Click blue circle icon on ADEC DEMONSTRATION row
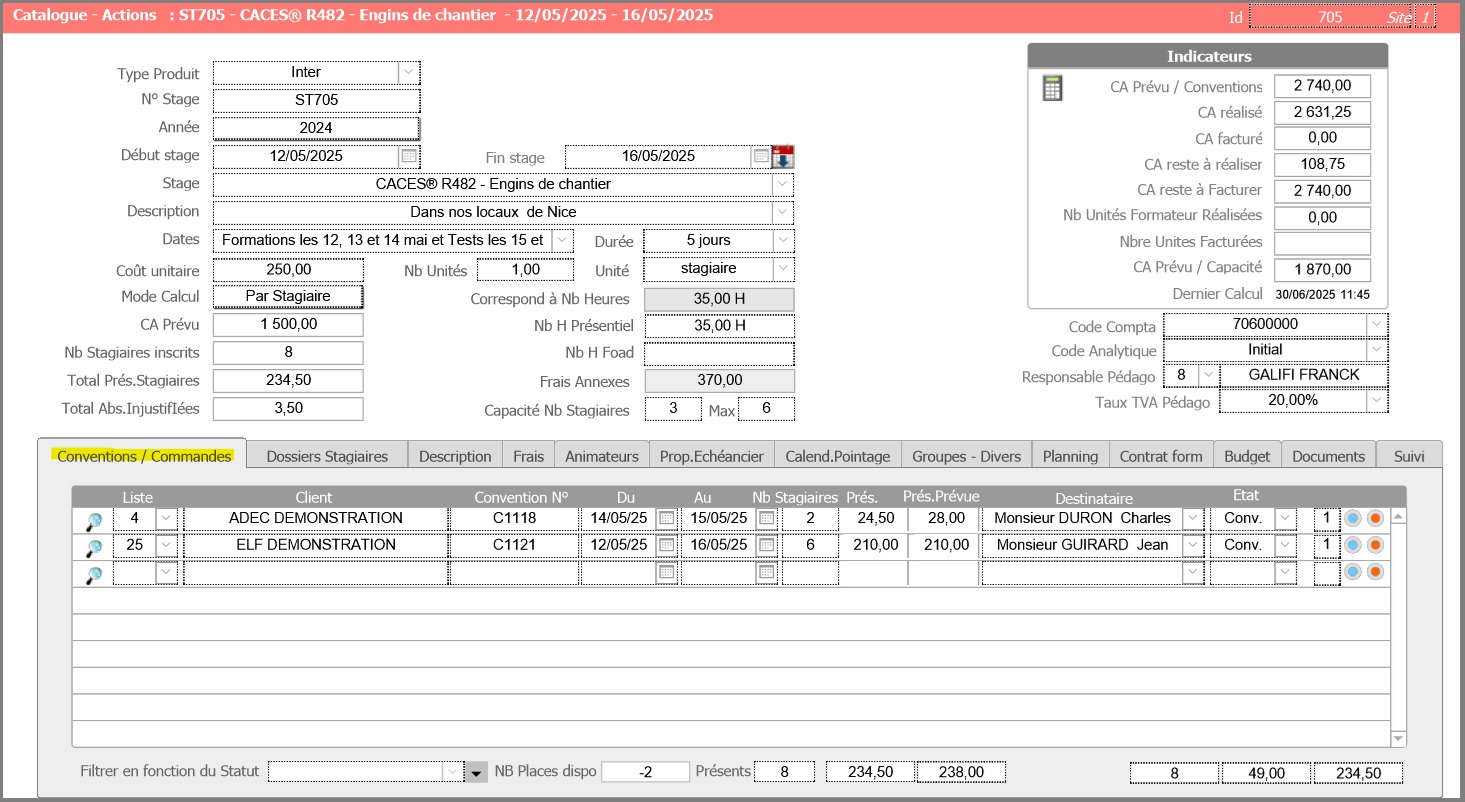1465x802 pixels. 1353,518
